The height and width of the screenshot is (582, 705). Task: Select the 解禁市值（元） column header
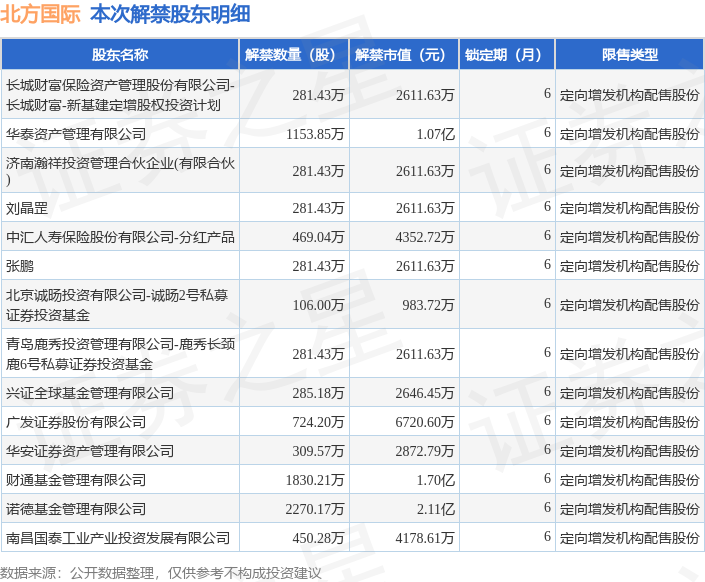tap(404, 54)
